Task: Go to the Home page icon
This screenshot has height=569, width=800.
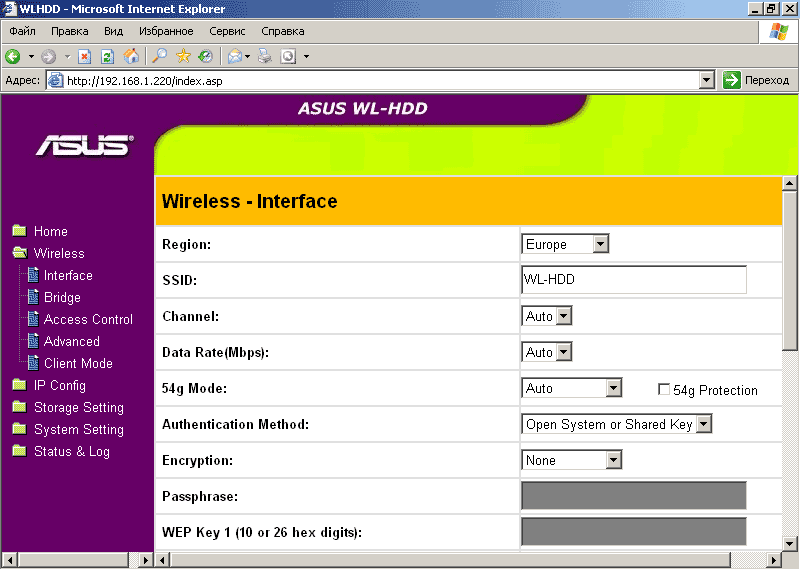Action: [x=132, y=56]
